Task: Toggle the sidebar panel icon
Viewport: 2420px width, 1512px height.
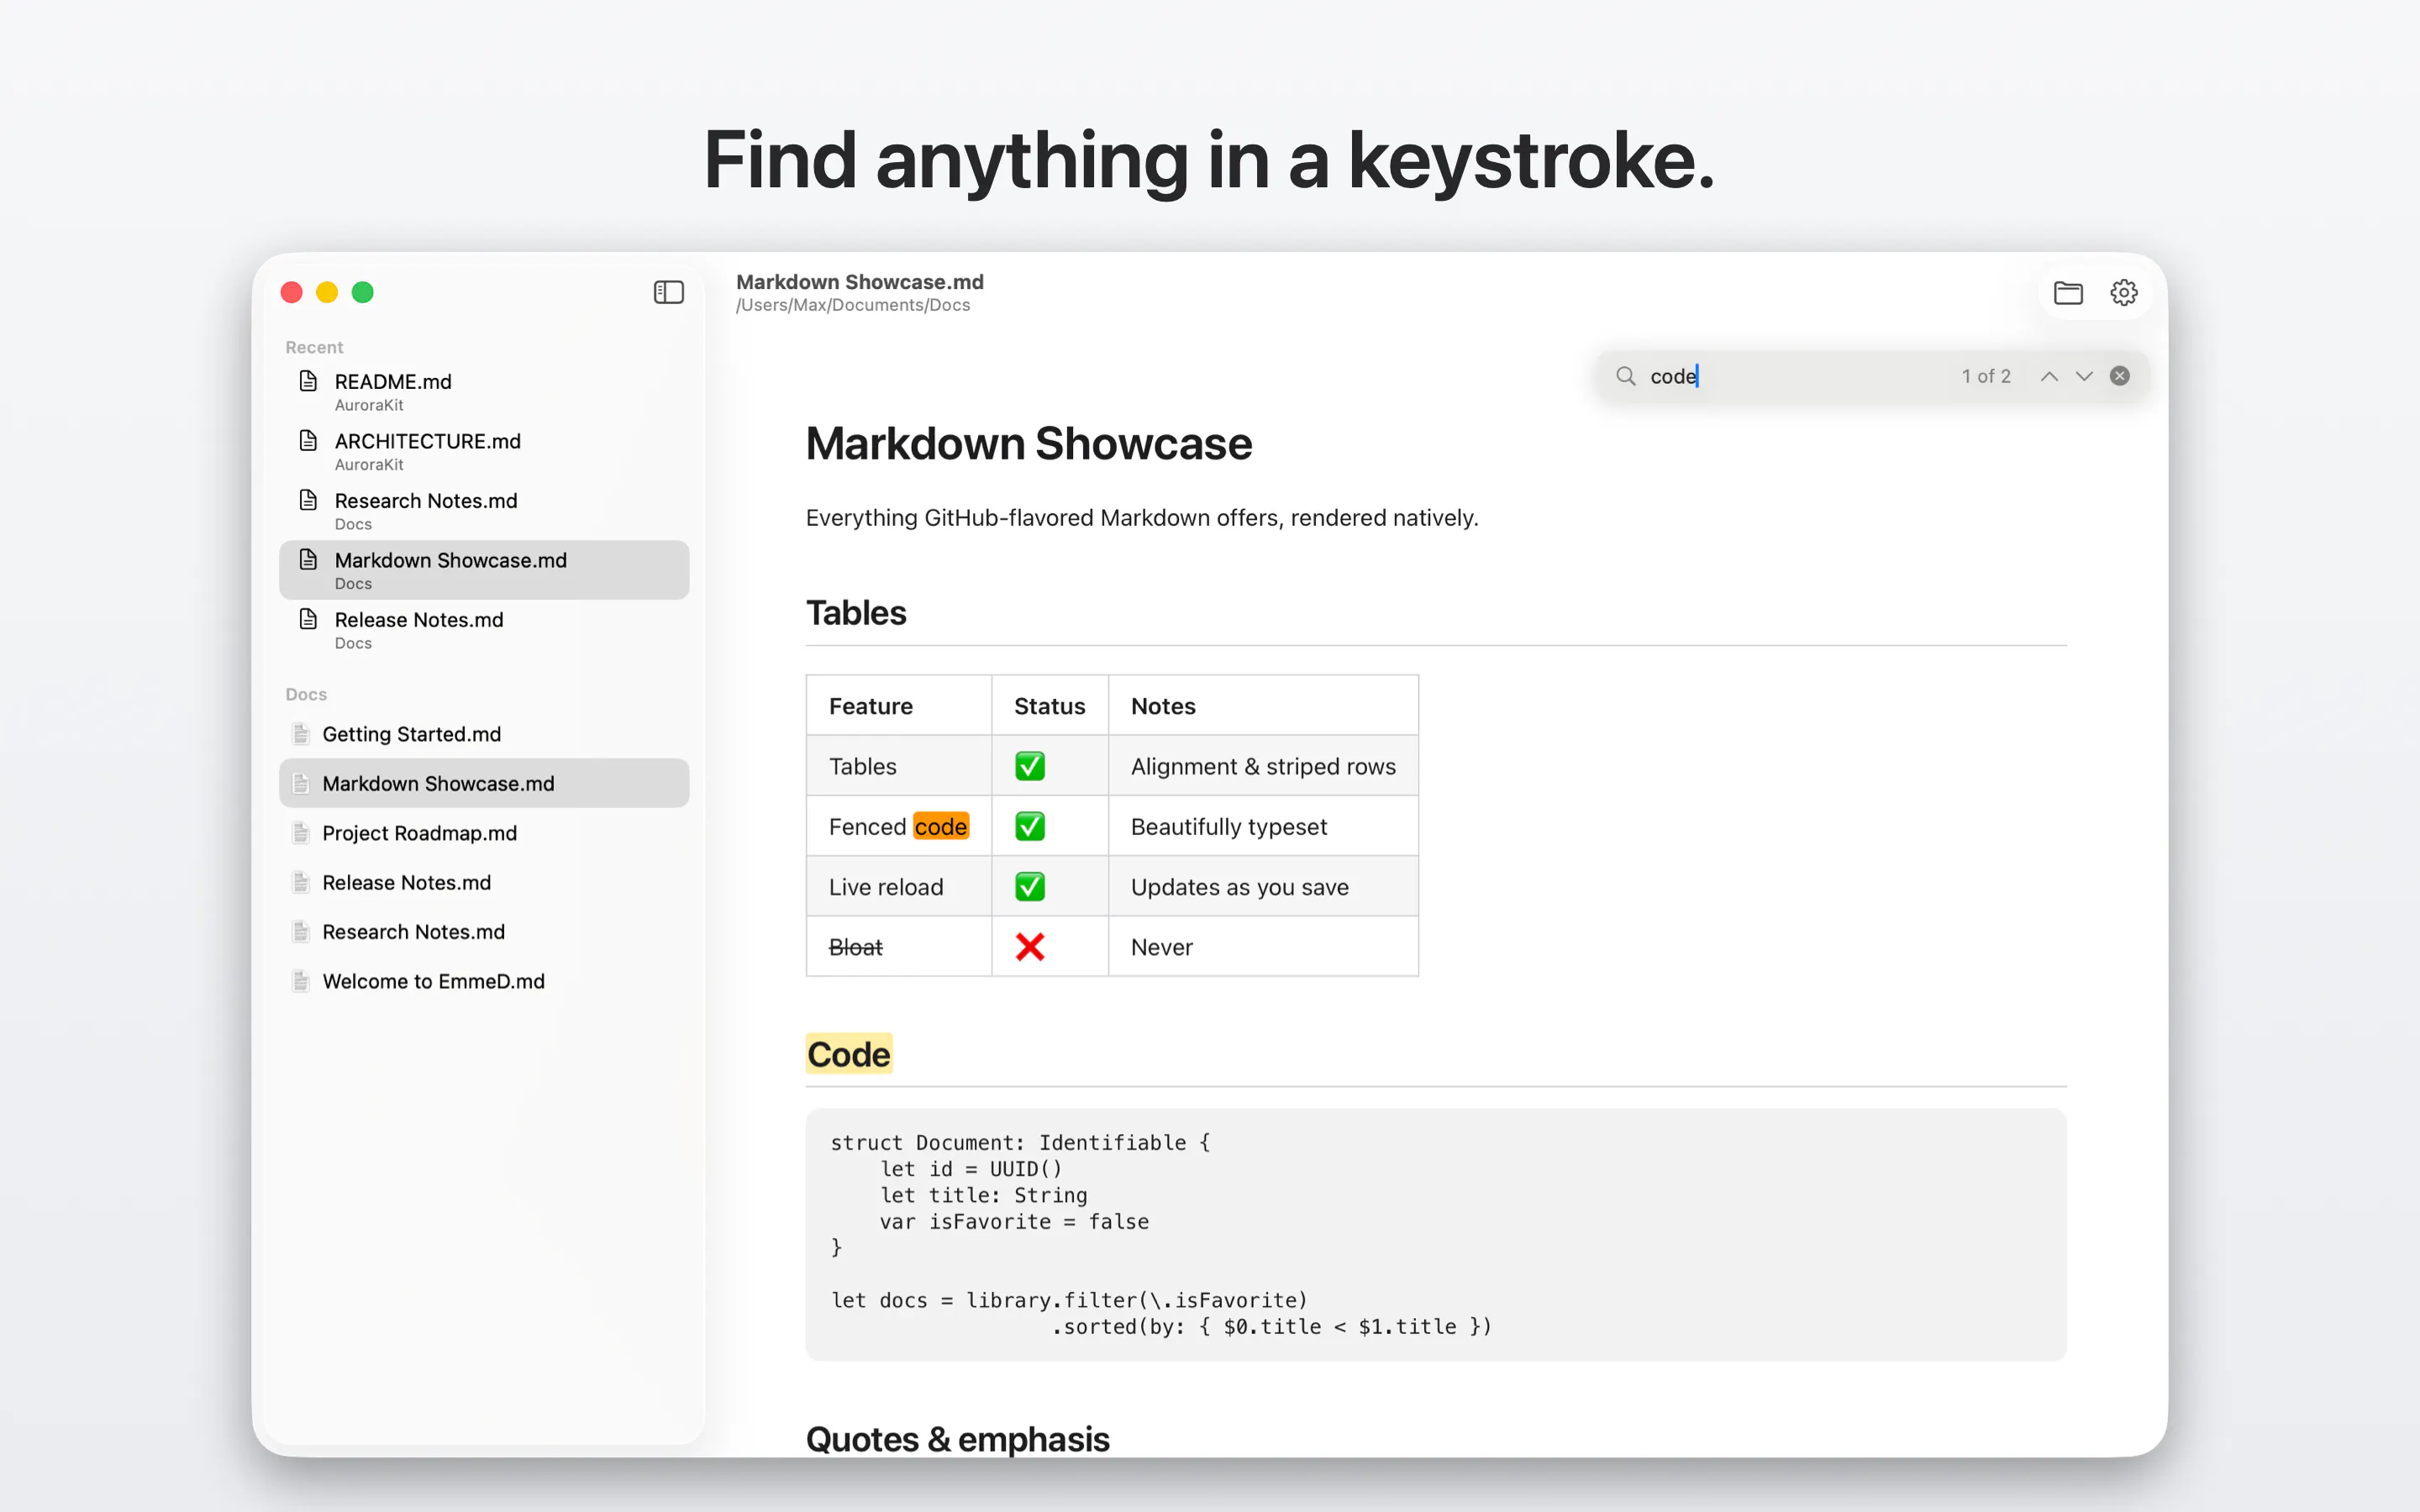Action: tap(668, 292)
